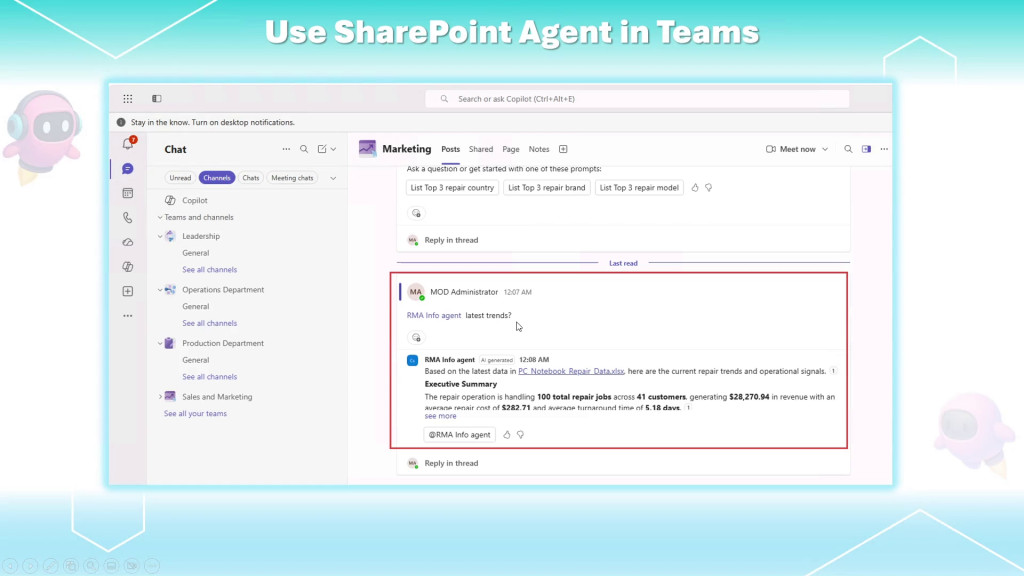Viewport: 1024px width, 576px height.
Task: Toggle the Meeting chats filter chip
Action: point(292,178)
